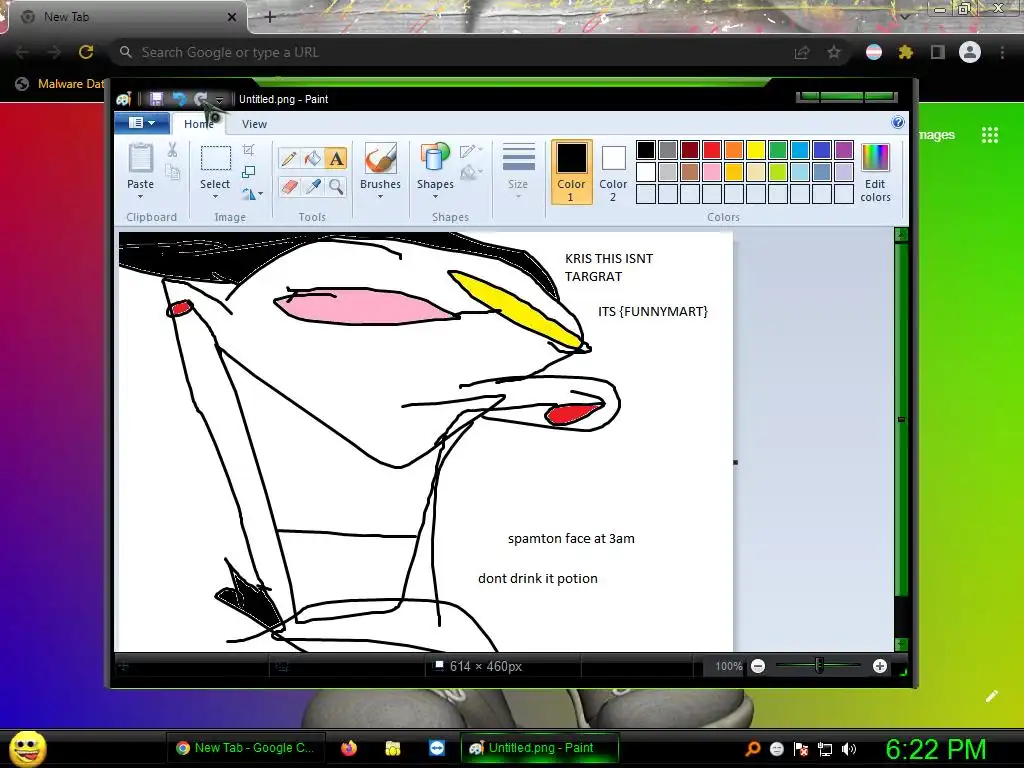Click the Chrome bookmark star icon
This screenshot has width=1024, height=768.
click(x=834, y=52)
